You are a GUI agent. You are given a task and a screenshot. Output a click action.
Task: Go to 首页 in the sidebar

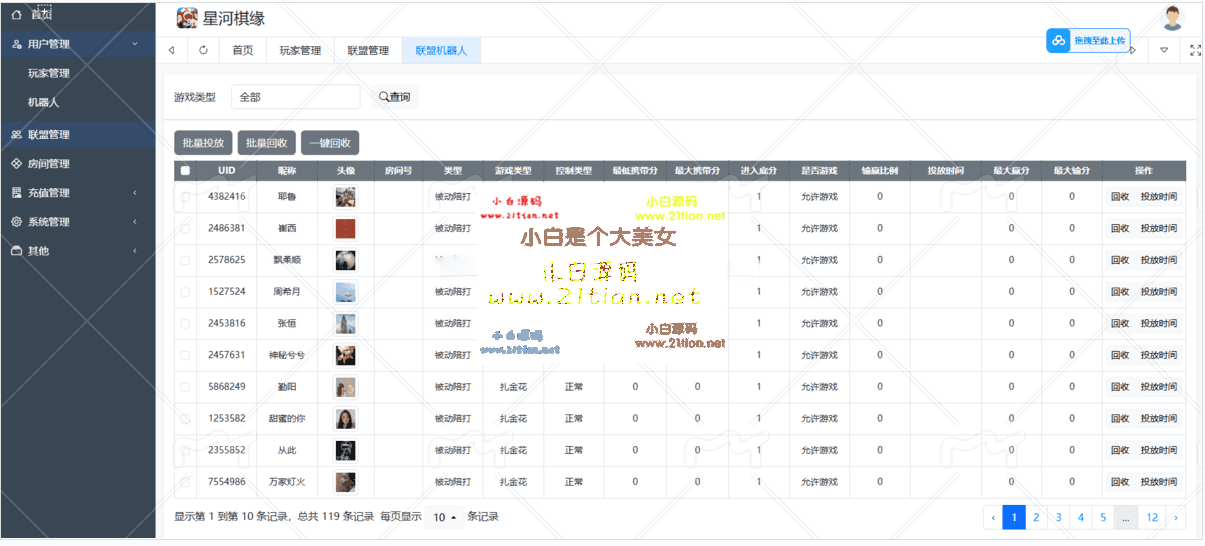click(x=40, y=15)
